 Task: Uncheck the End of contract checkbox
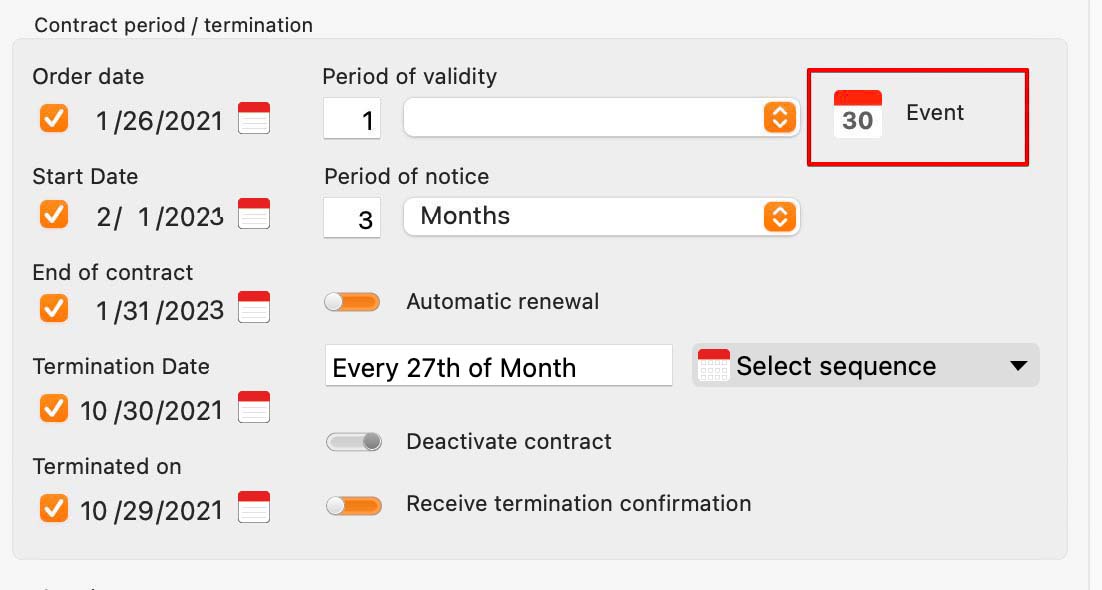(54, 308)
